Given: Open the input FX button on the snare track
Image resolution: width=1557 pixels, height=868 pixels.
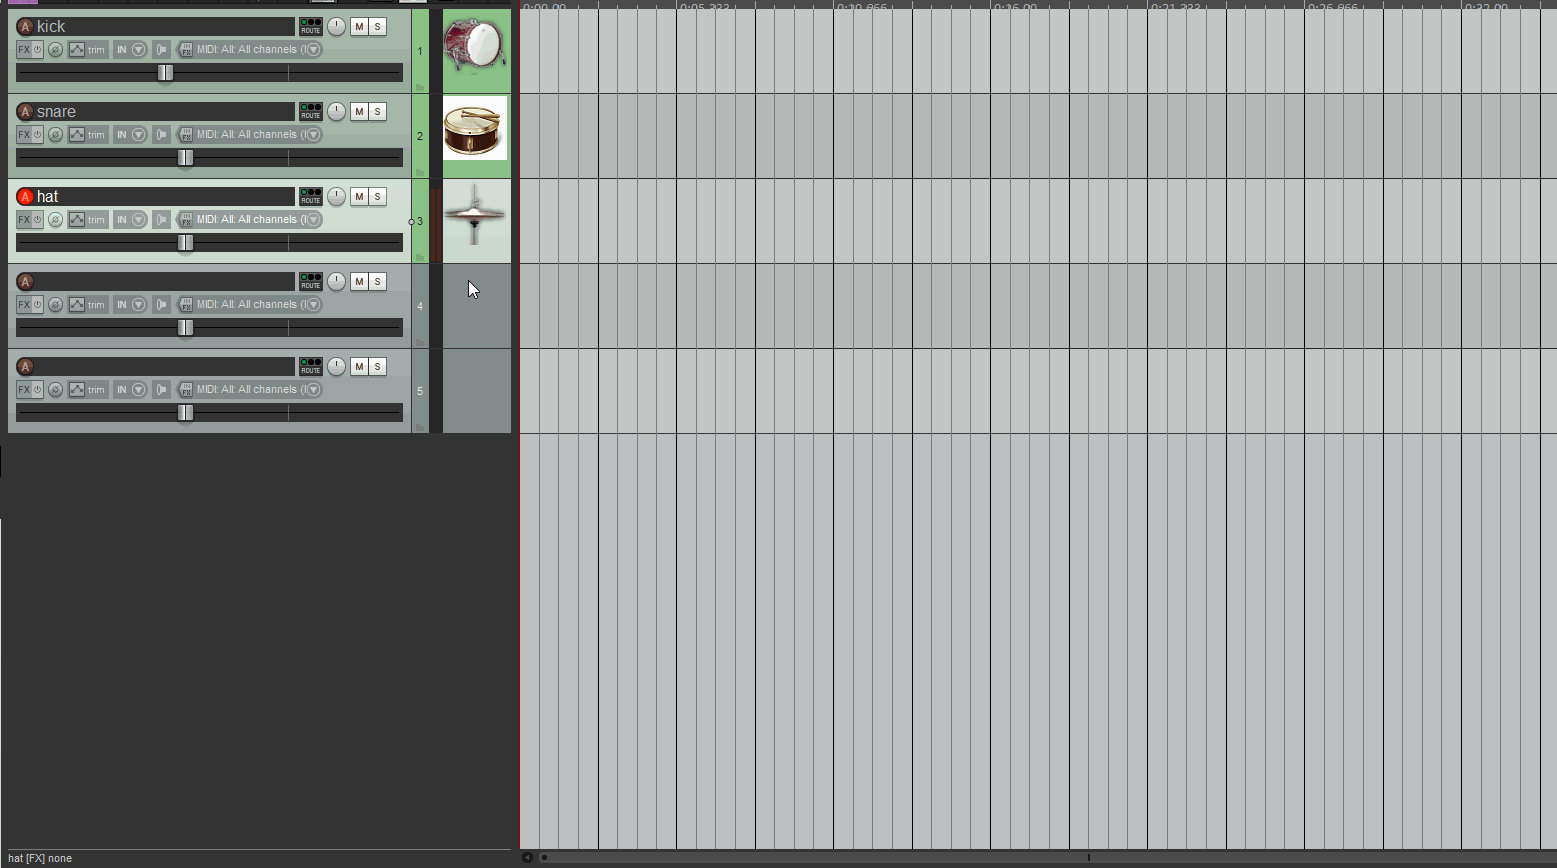Looking at the screenshot, I should [185, 135].
